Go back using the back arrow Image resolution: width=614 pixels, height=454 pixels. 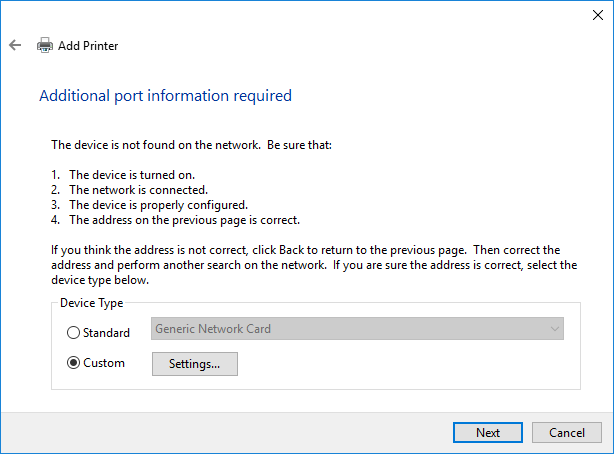tap(15, 45)
